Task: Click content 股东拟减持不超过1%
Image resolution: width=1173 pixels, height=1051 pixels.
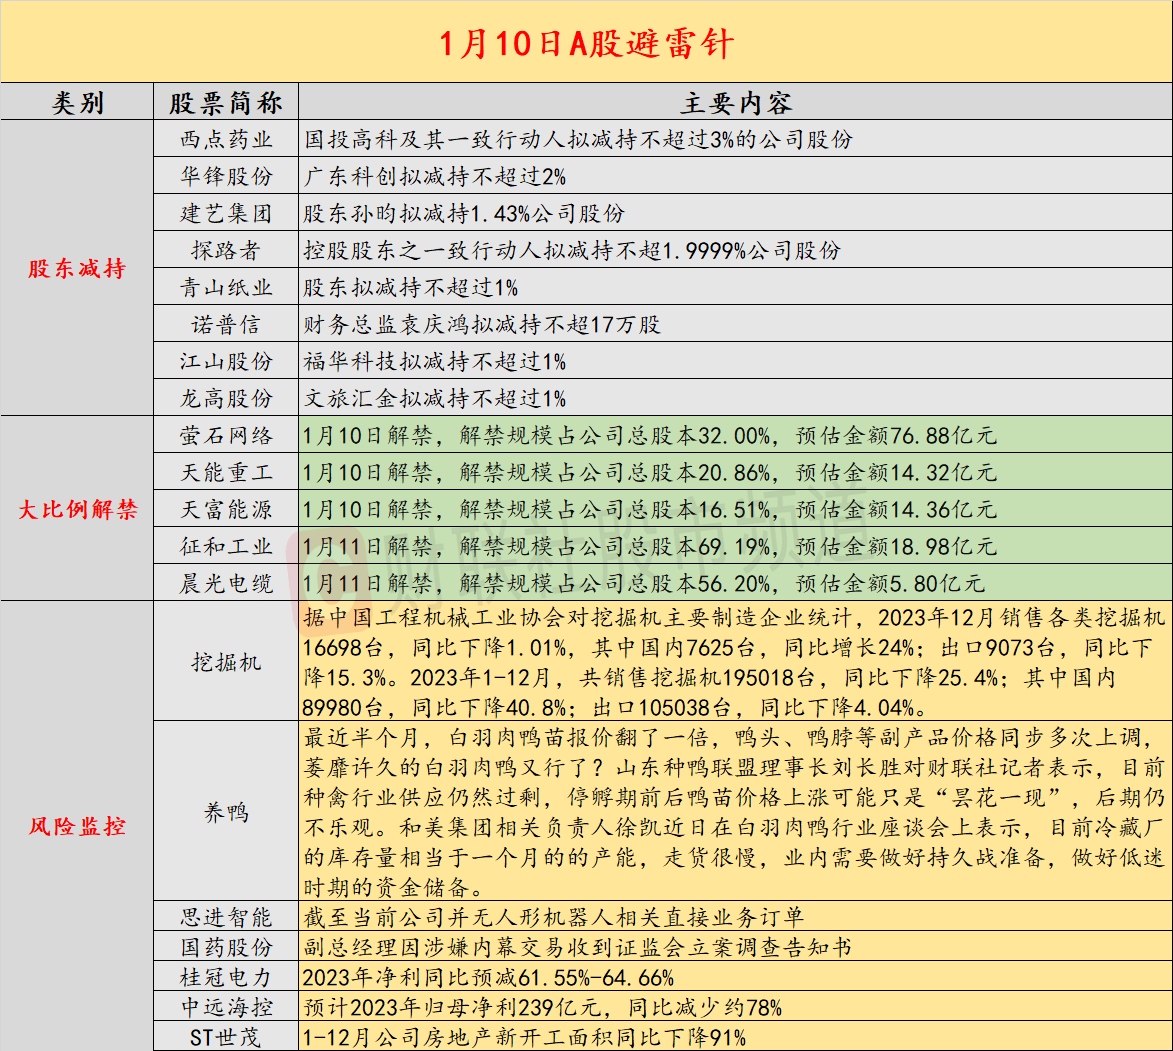Action: coord(410,287)
